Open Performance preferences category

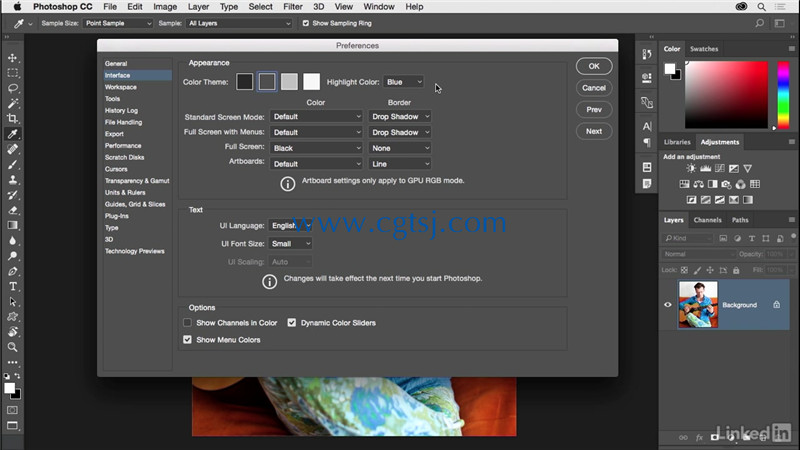(123, 146)
